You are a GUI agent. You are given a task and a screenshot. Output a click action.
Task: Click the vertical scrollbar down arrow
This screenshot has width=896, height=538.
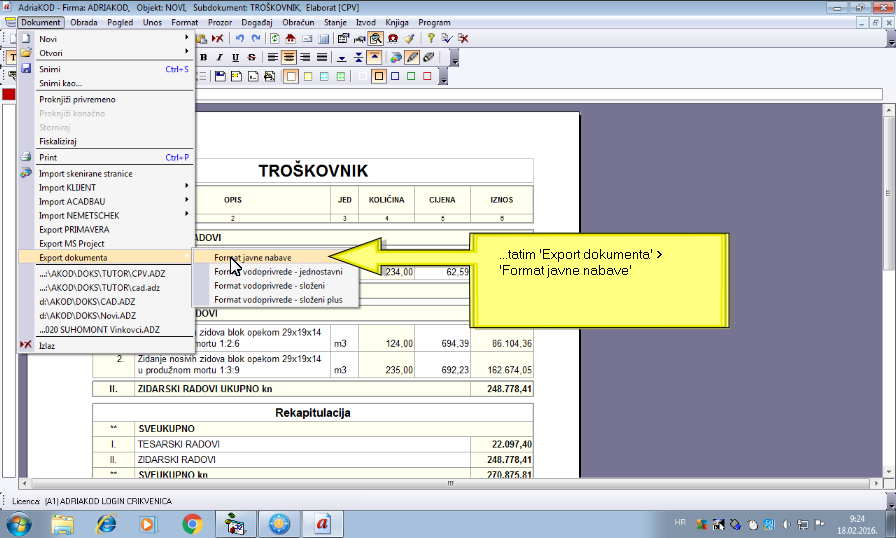pos(889,472)
